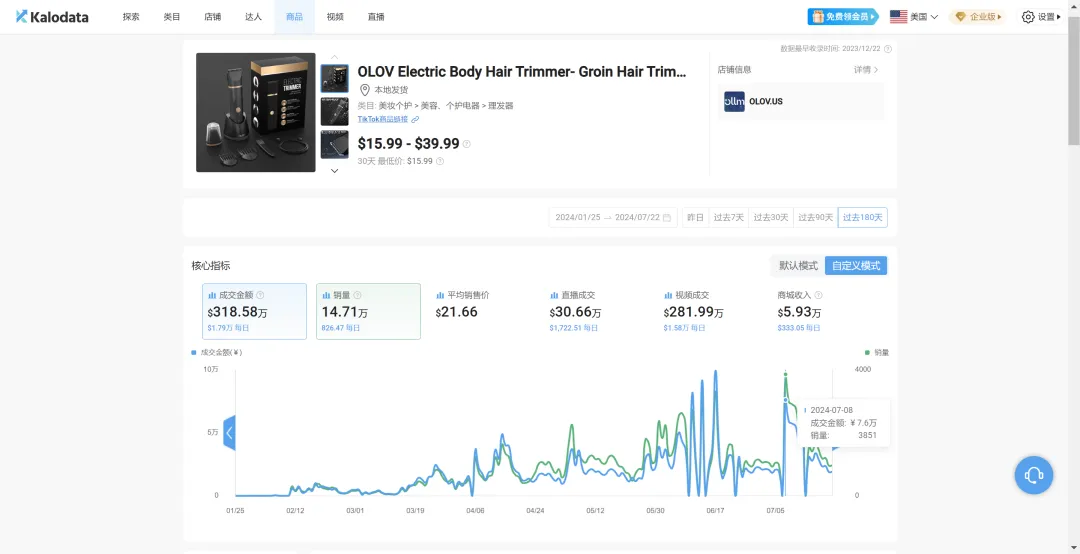Open the 探索 nav tab

(131, 17)
